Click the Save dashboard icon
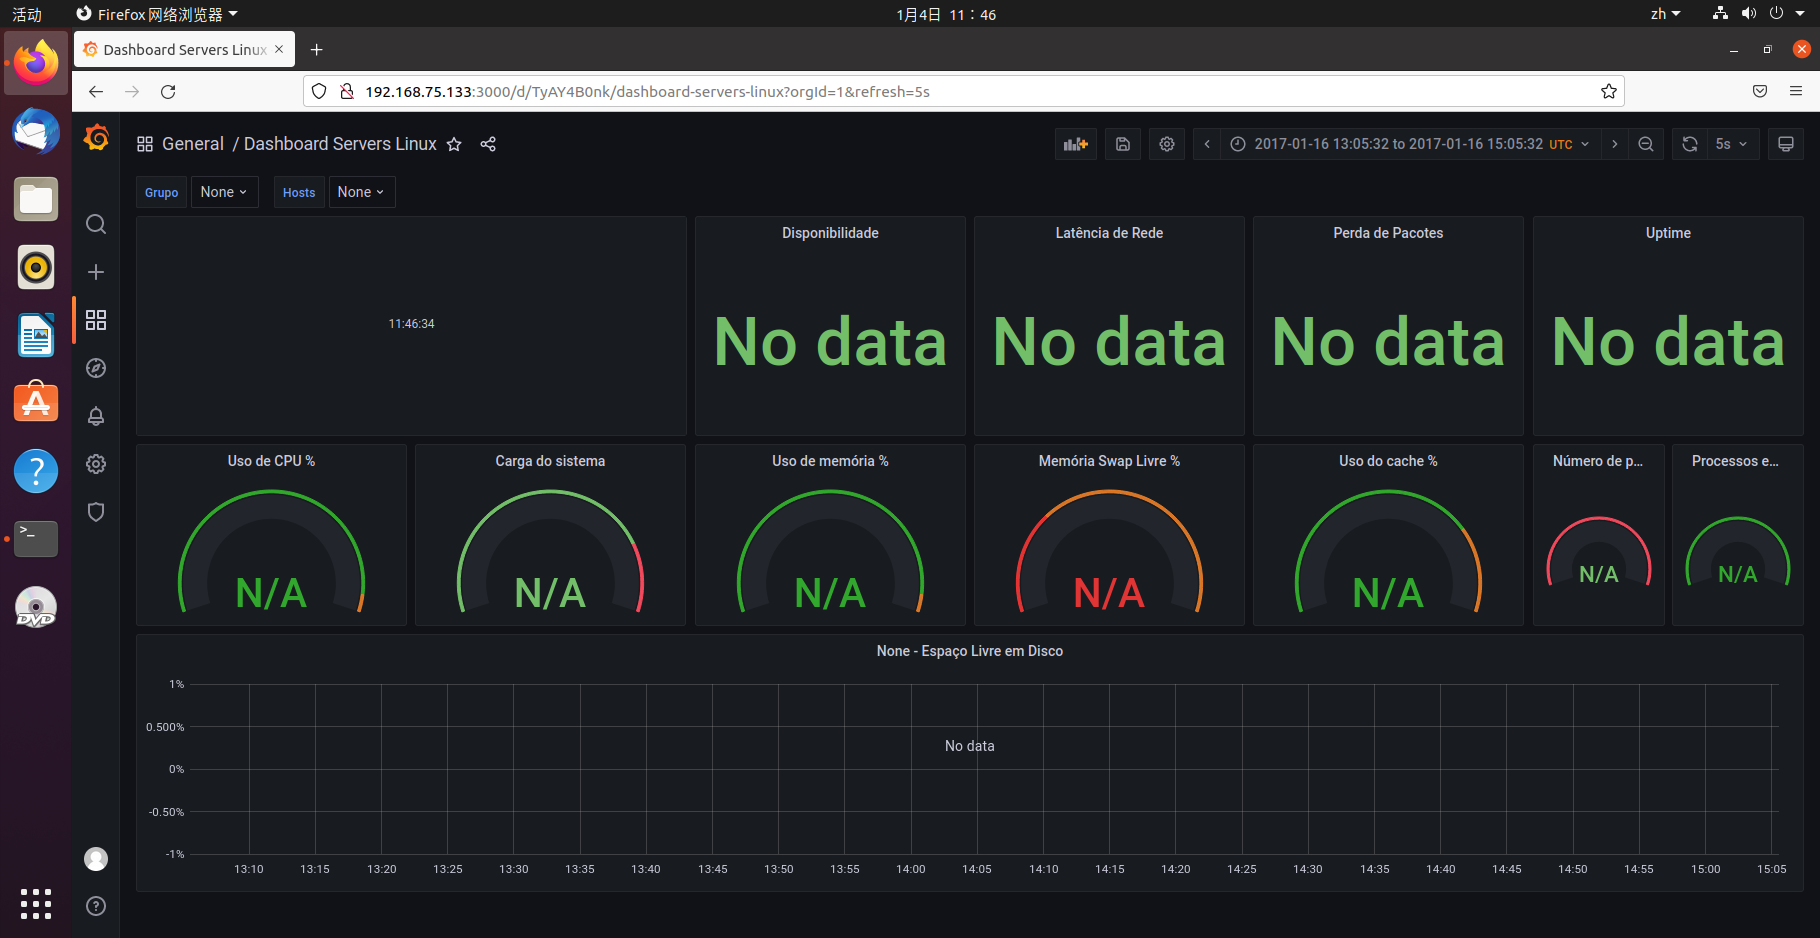Image resolution: width=1820 pixels, height=938 pixels. (1122, 143)
